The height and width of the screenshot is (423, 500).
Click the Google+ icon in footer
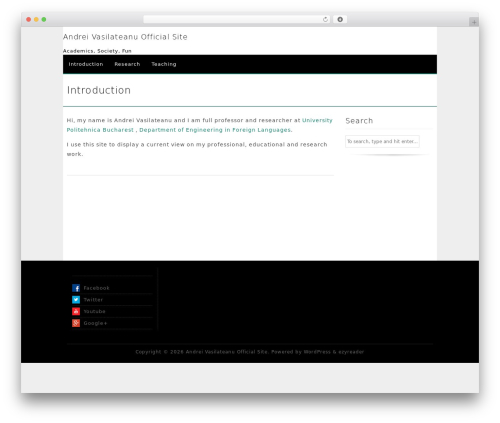76,323
